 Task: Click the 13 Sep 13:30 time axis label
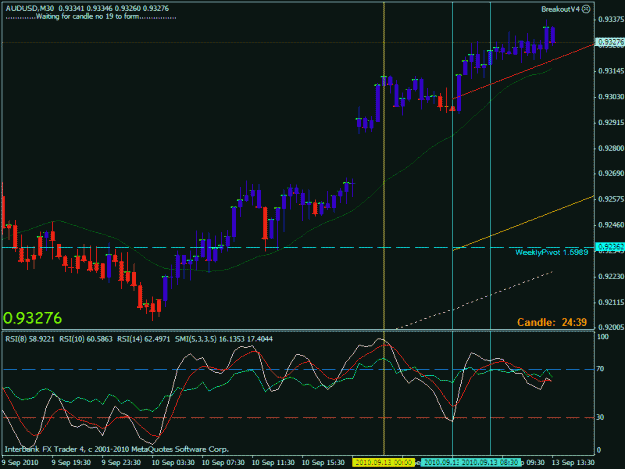click(573, 463)
